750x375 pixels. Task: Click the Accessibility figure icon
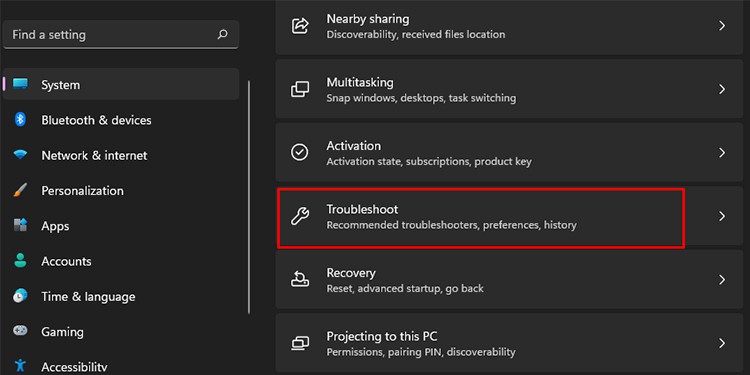tap(20, 366)
